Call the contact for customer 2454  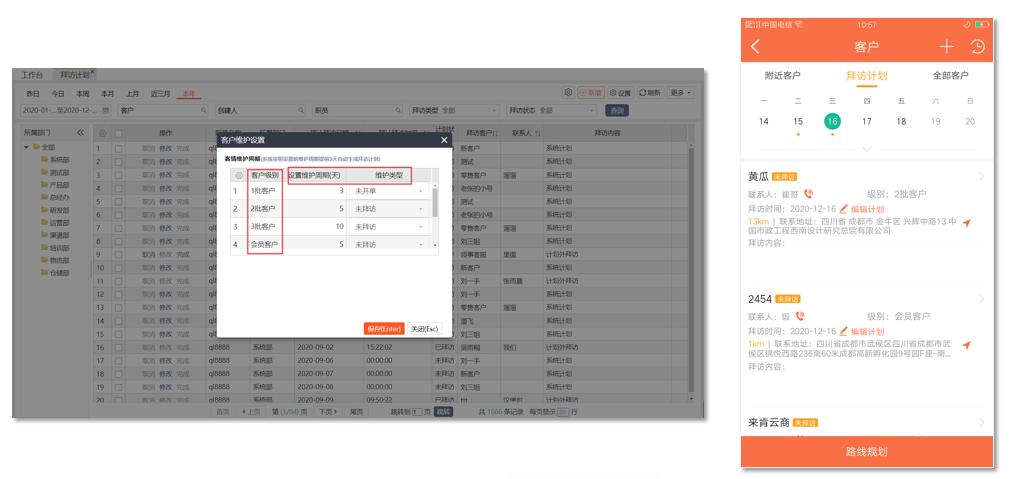[800, 316]
